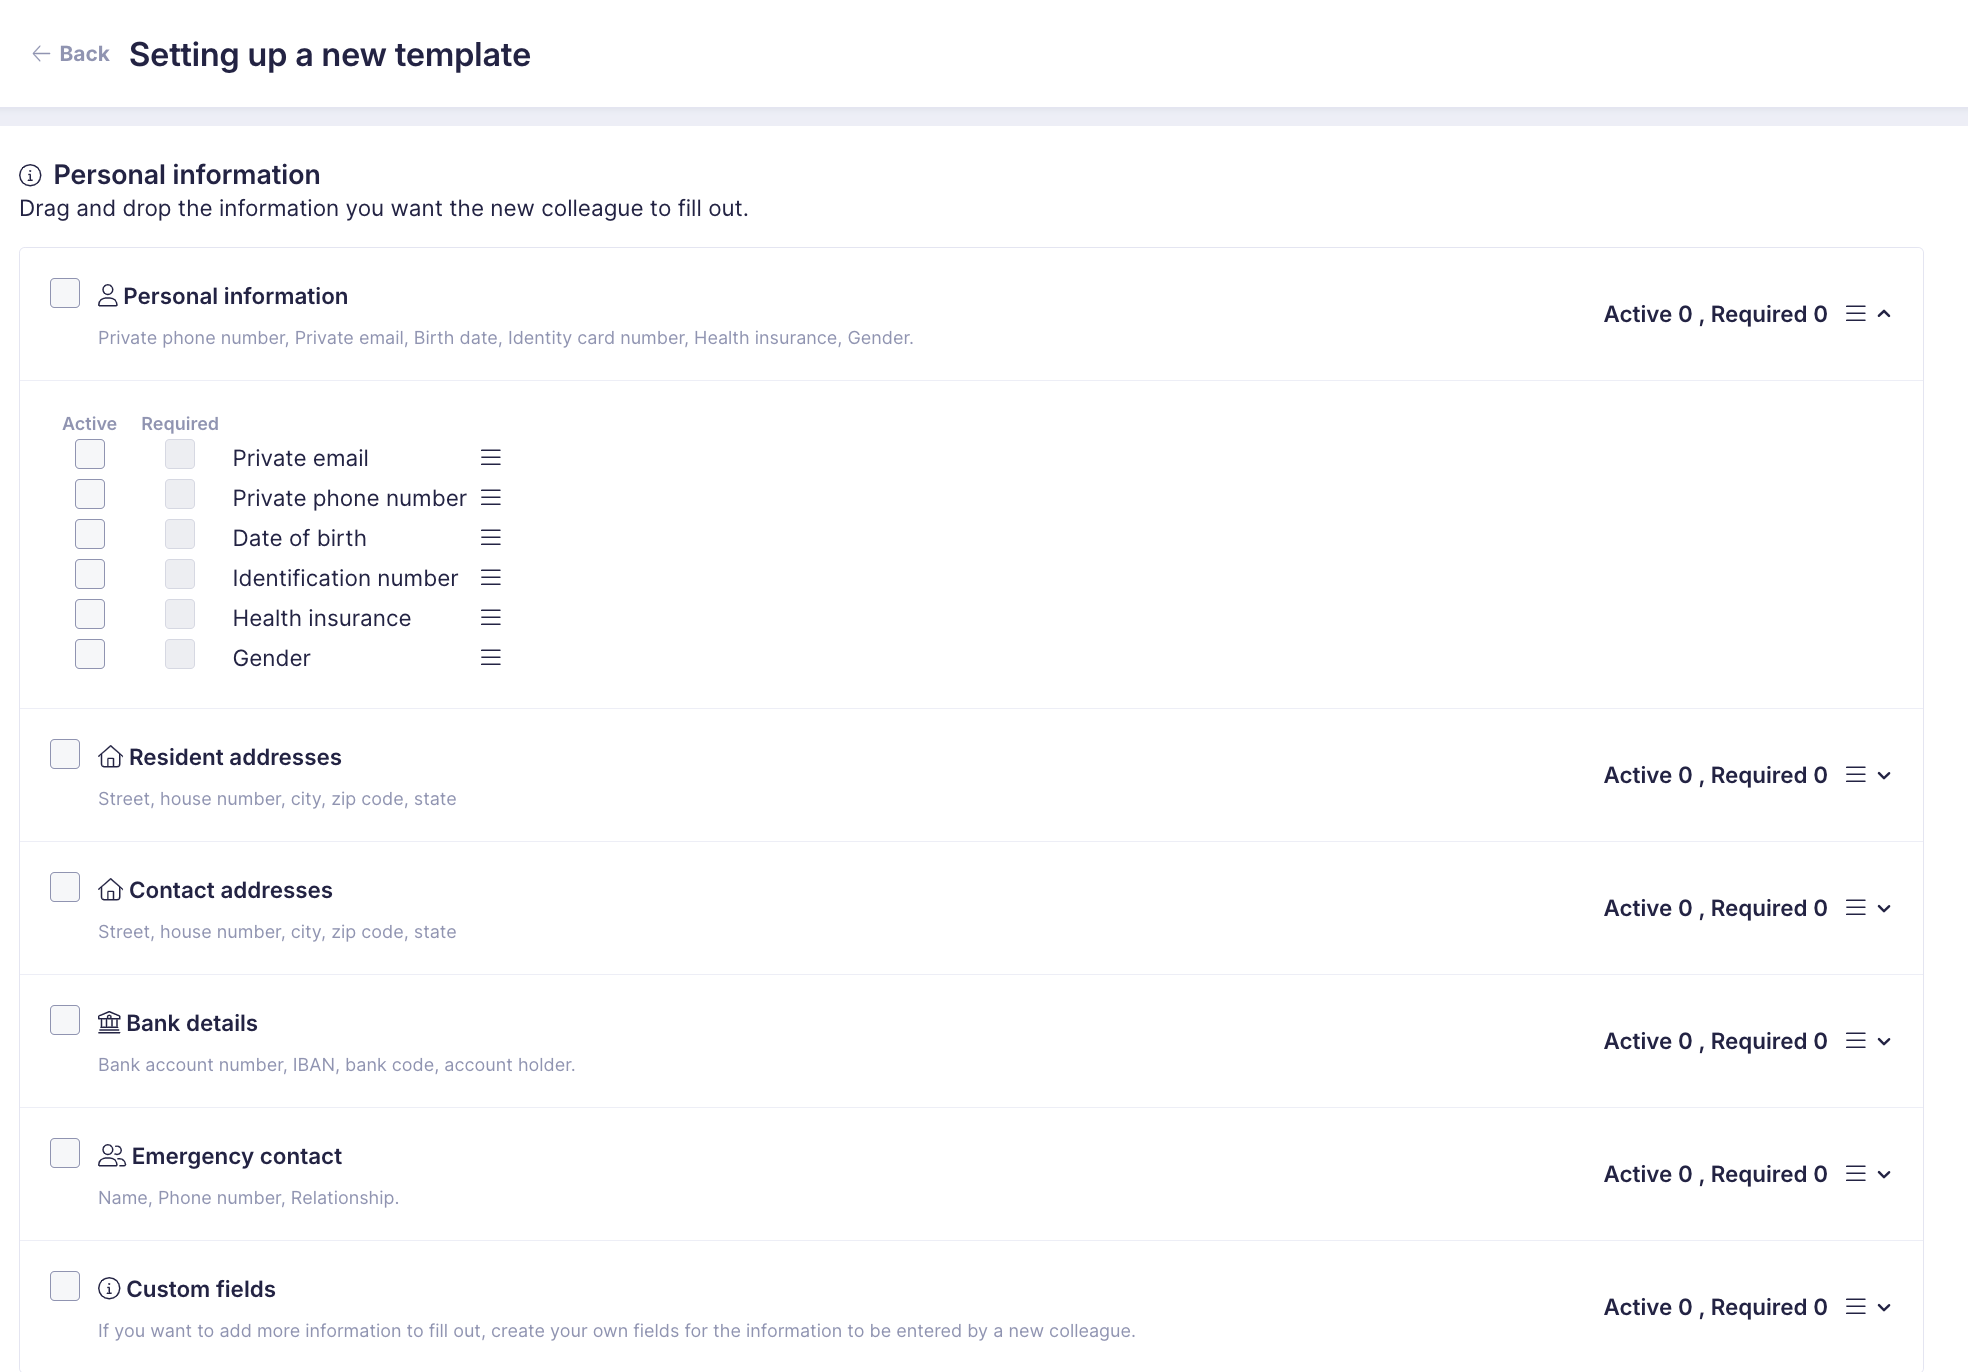
Task: Click the Bank details building icon
Action: tap(109, 1022)
